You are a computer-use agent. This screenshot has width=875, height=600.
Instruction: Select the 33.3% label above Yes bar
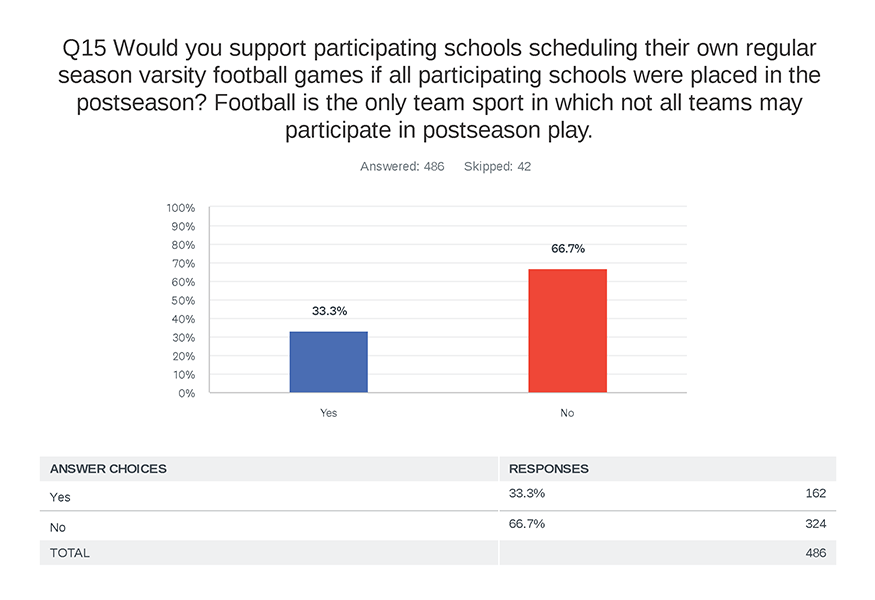pos(329,311)
